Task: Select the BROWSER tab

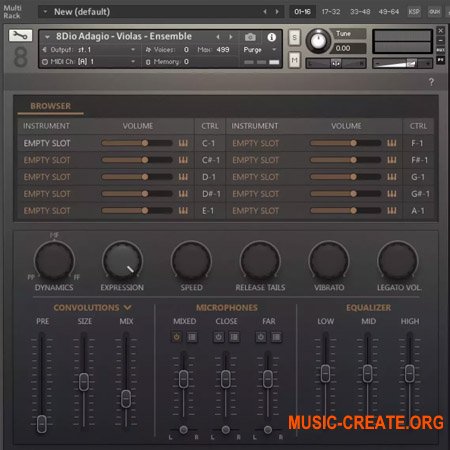Action: pyautogui.click(x=51, y=106)
